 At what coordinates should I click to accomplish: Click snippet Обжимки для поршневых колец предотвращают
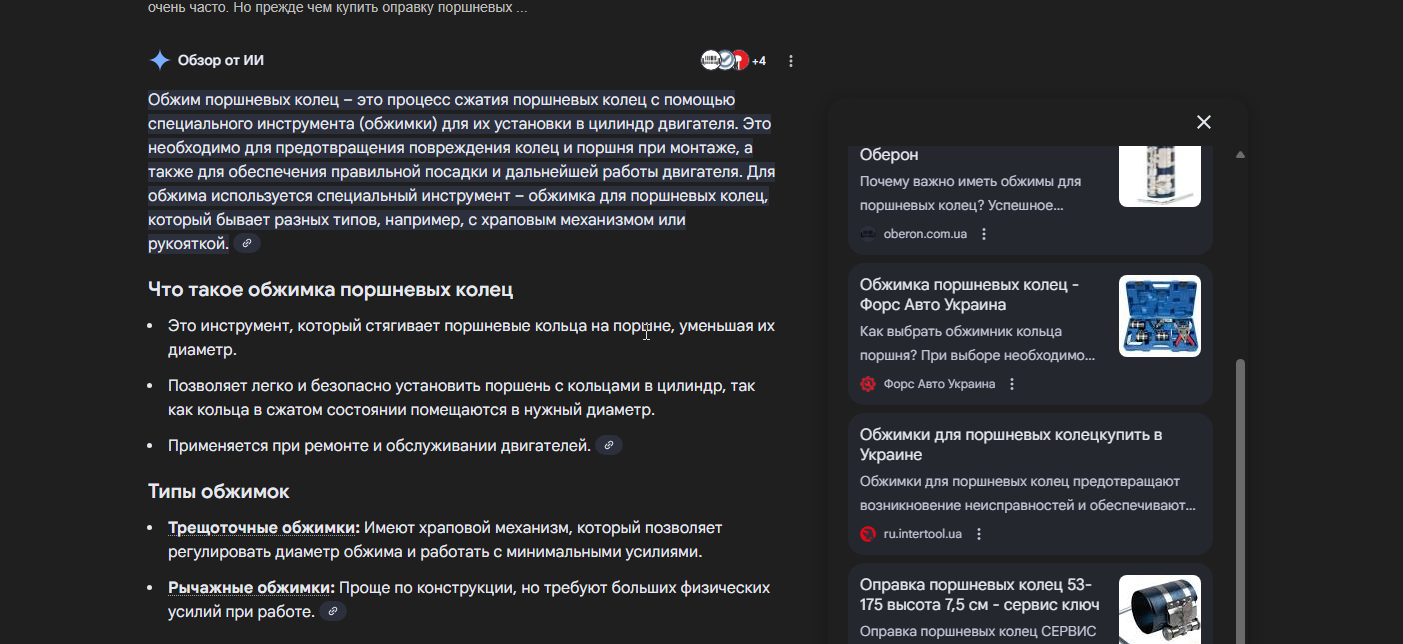pos(1028,493)
